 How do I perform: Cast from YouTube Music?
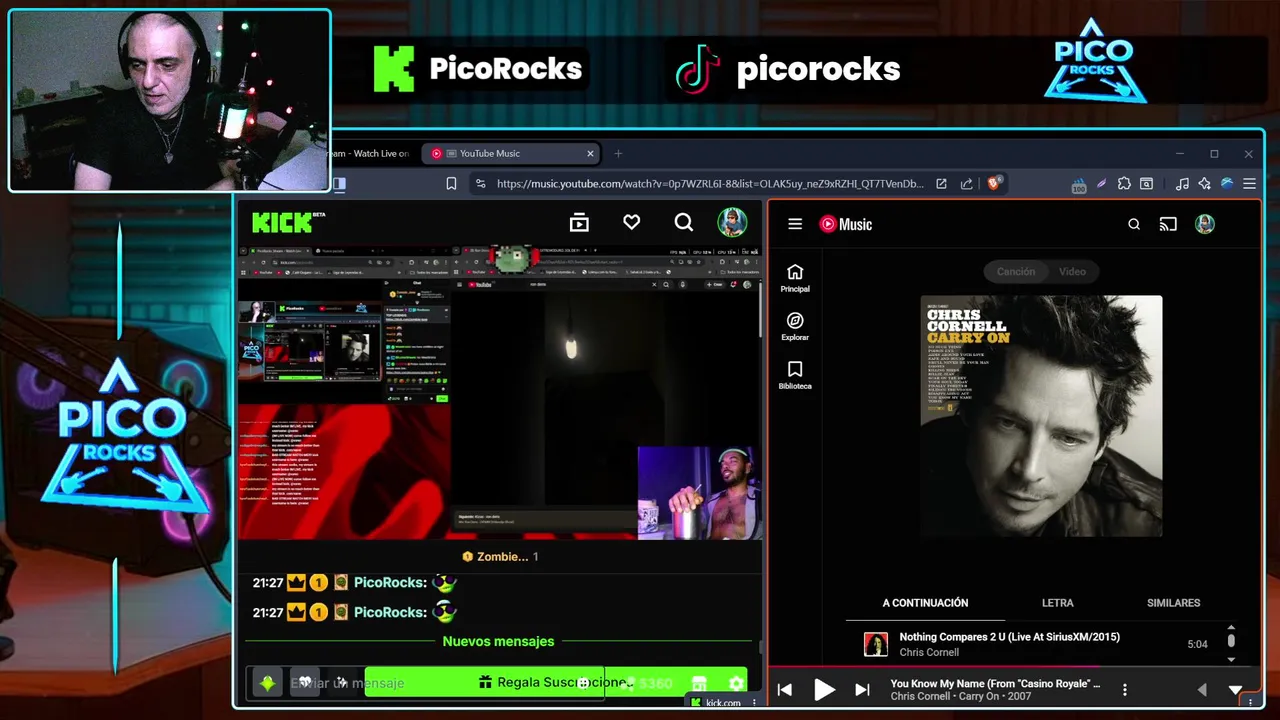(1168, 224)
